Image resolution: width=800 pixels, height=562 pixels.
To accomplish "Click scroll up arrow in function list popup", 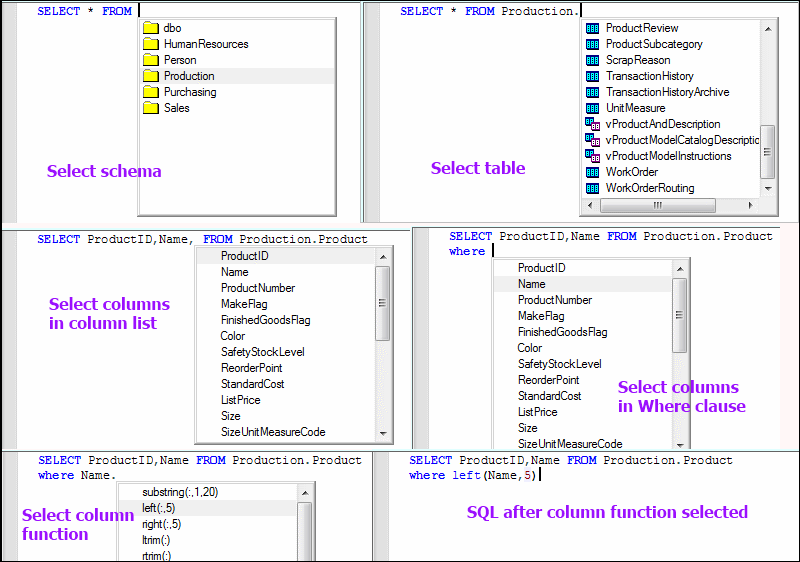I will 305,493.
